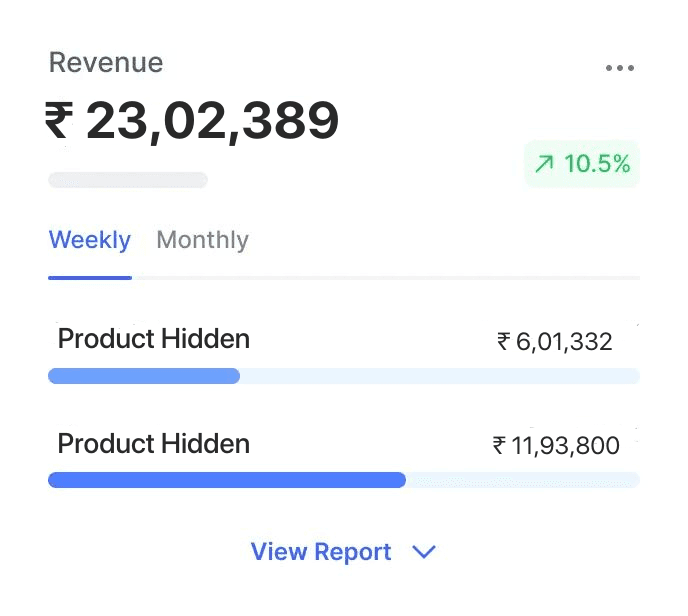Click the Revenue heading

click(106, 63)
